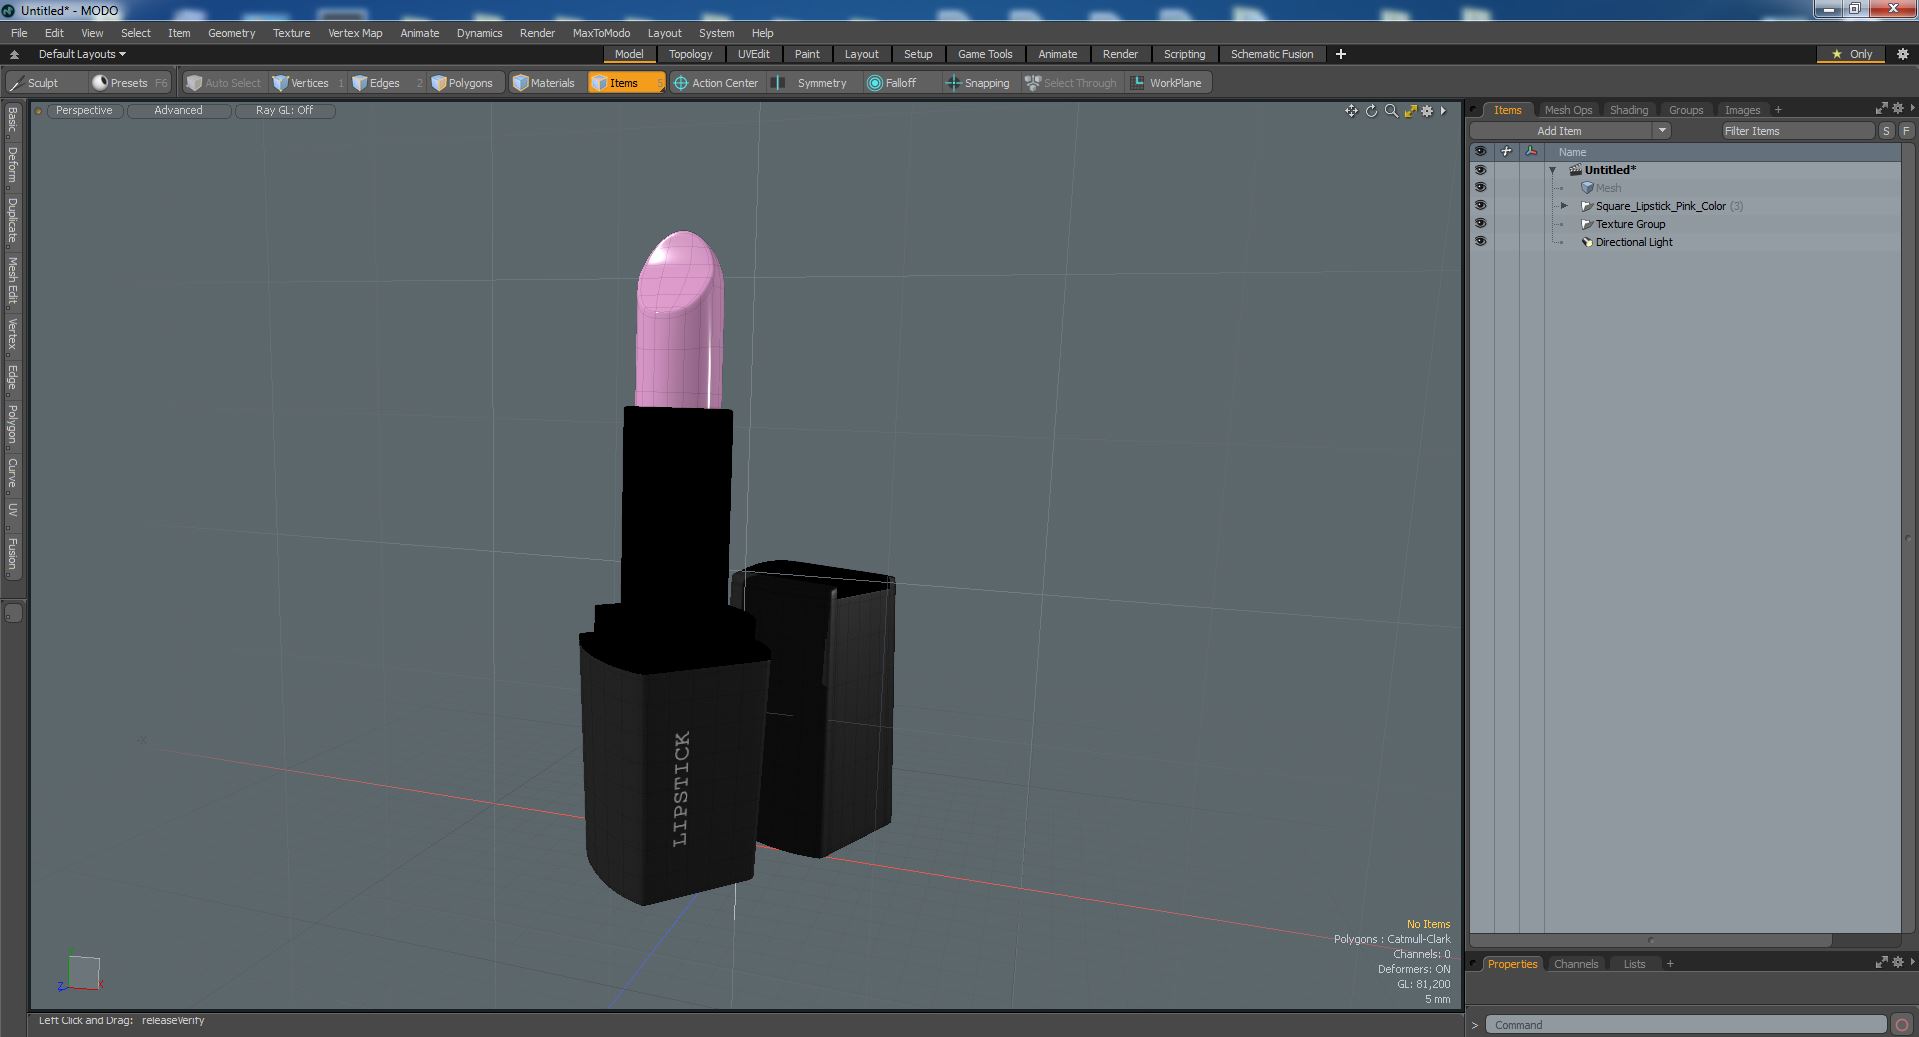1919x1037 pixels.
Task: Open the Perspective view type dropdown
Action: click(84, 111)
